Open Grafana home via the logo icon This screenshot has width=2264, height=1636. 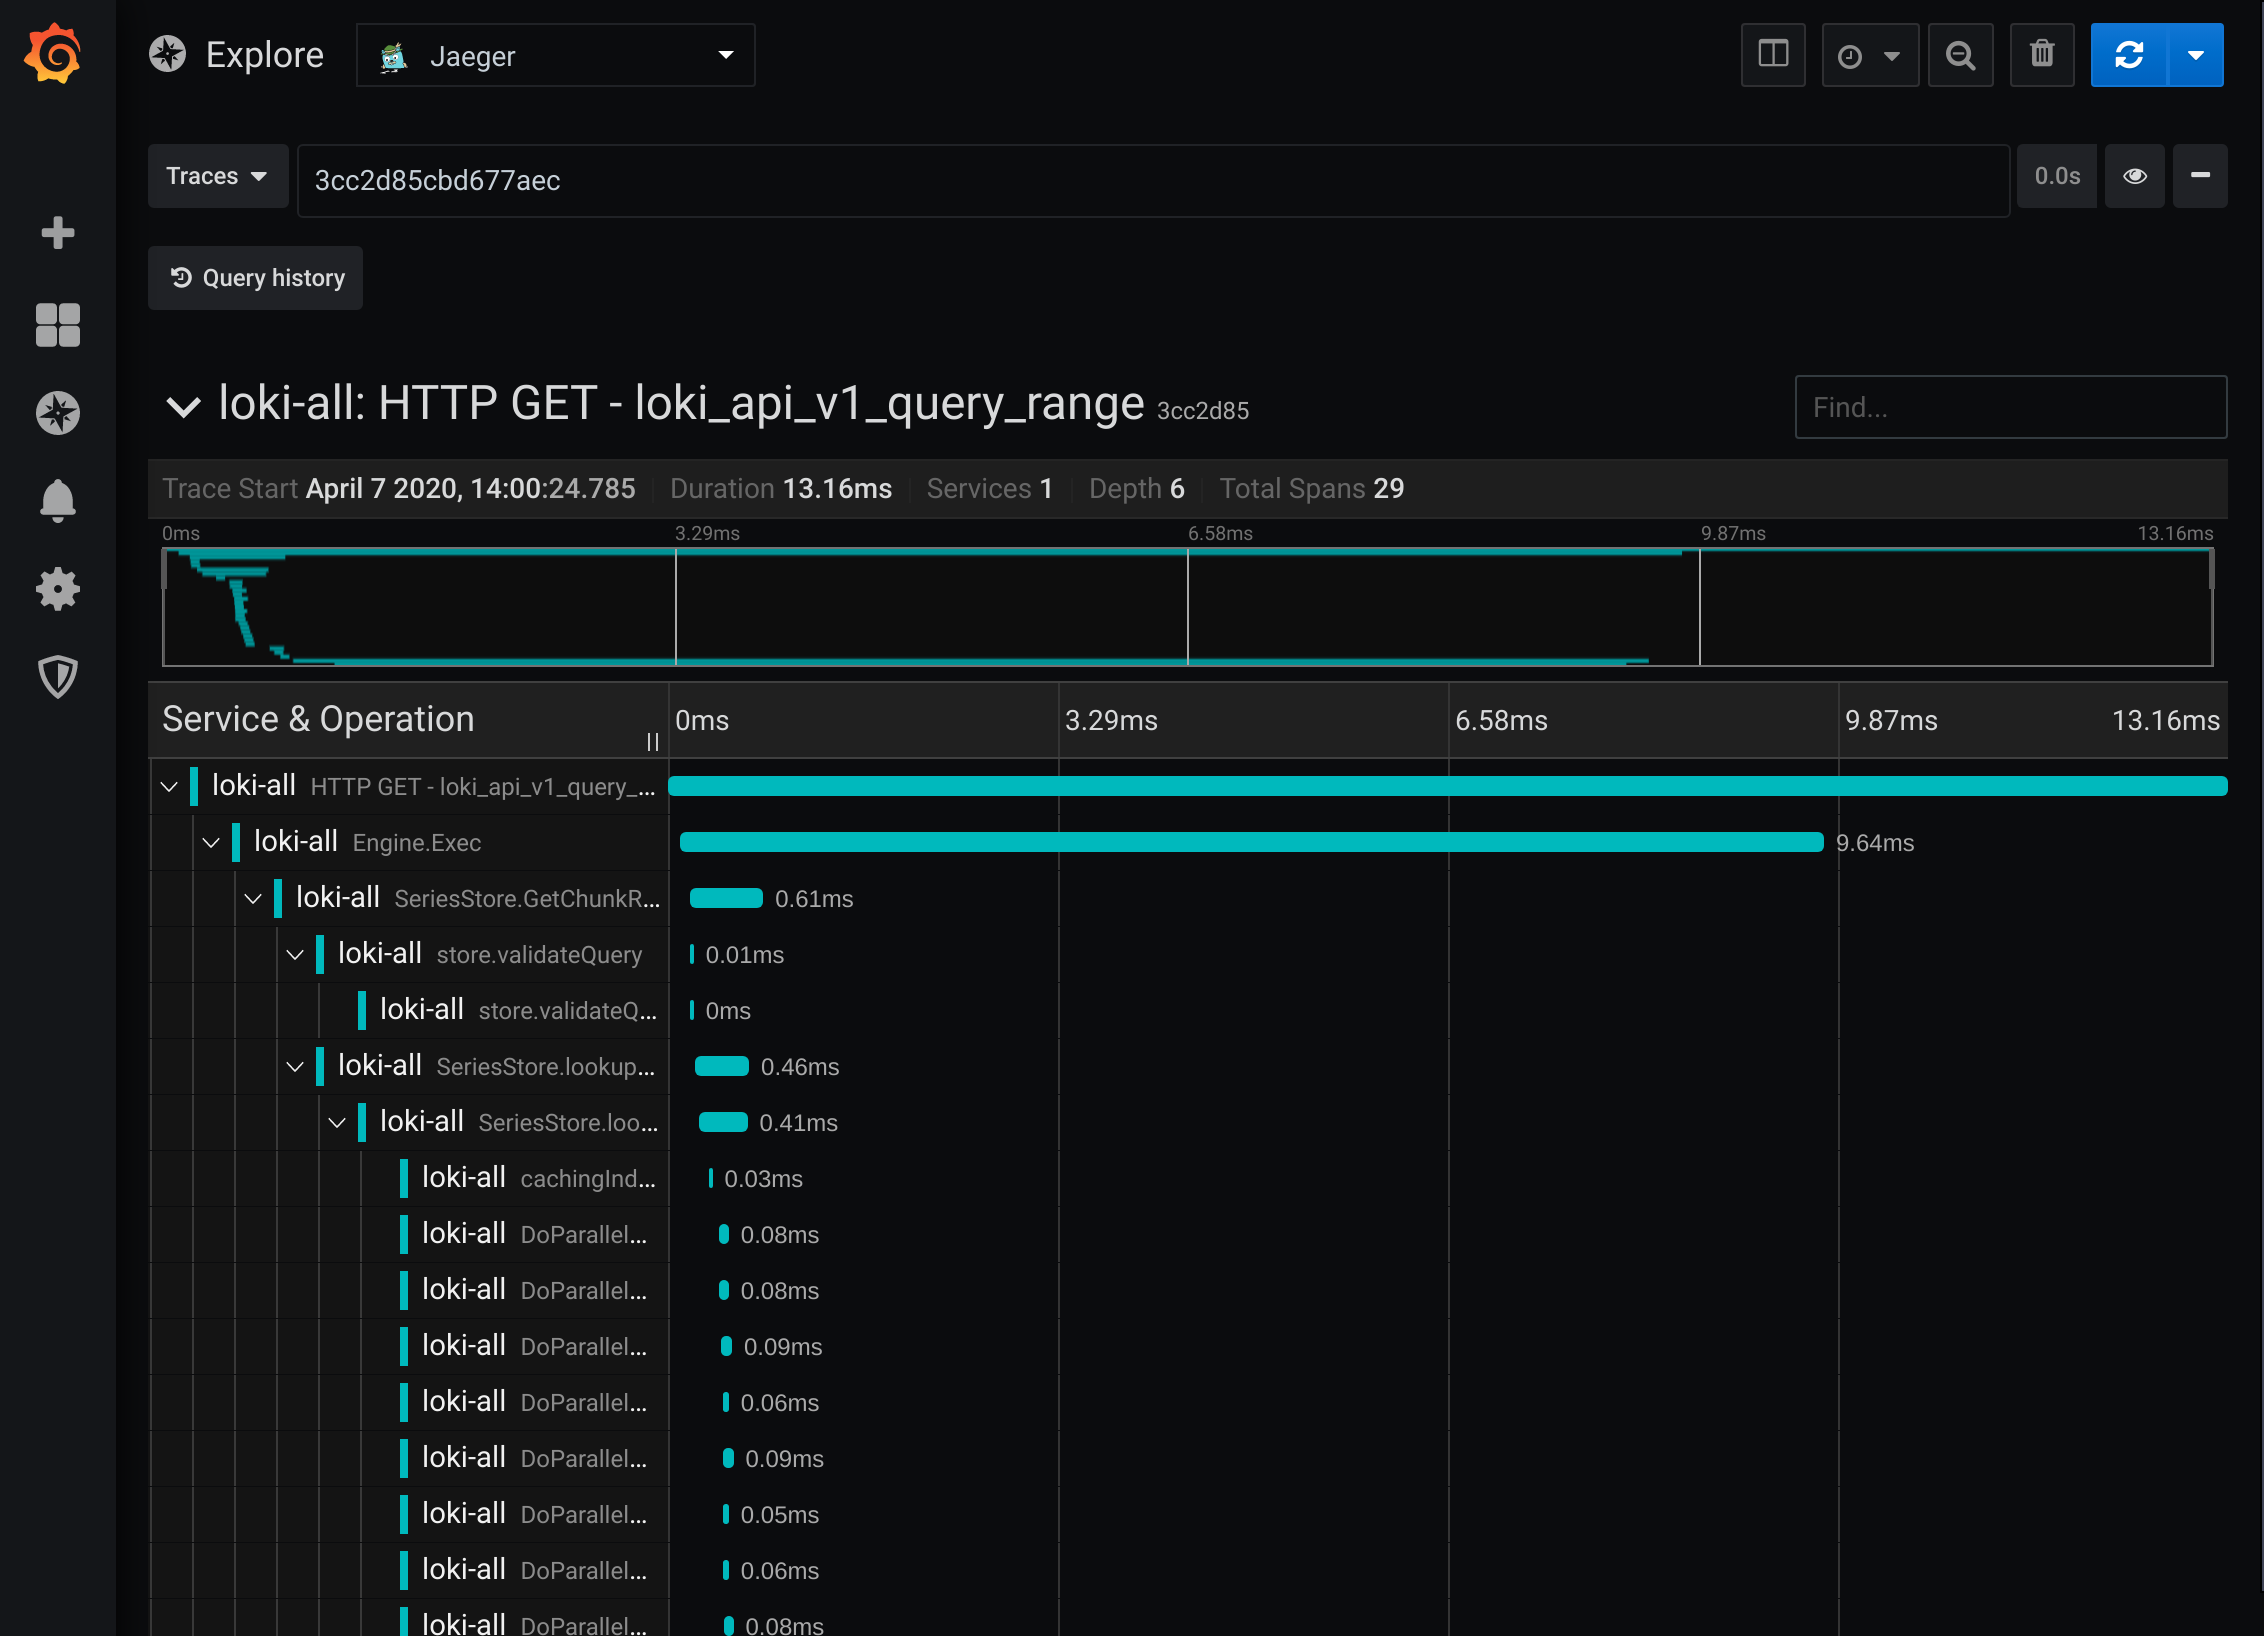point(57,53)
